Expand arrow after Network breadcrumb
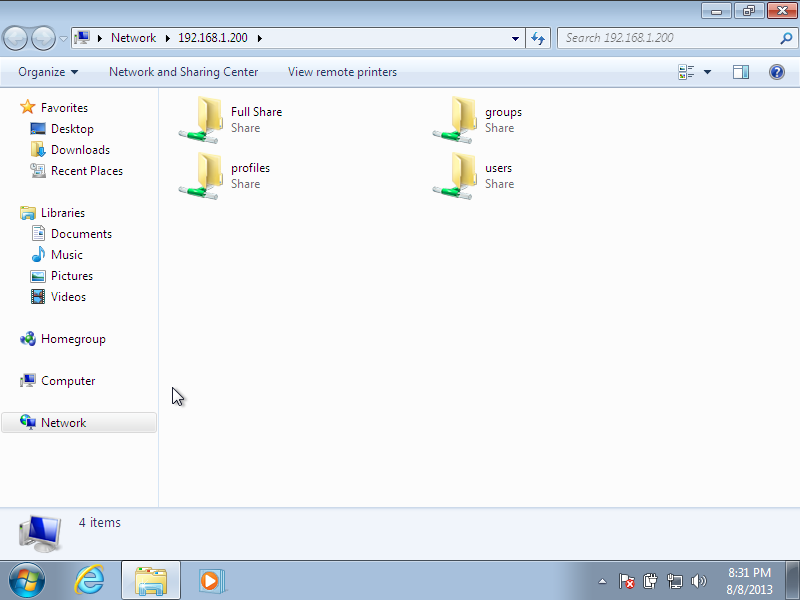This screenshot has height=600, width=800. tap(167, 38)
